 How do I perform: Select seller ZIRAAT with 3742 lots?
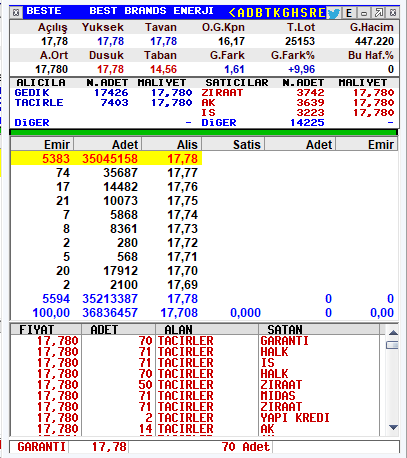pyautogui.click(x=298, y=93)
